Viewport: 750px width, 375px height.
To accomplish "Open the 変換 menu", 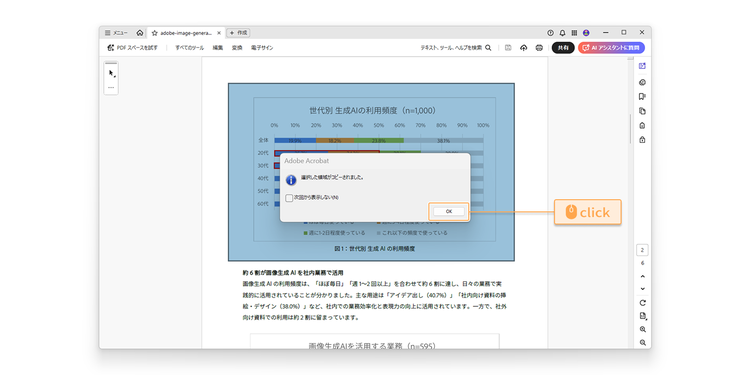I will coord(237,48).
